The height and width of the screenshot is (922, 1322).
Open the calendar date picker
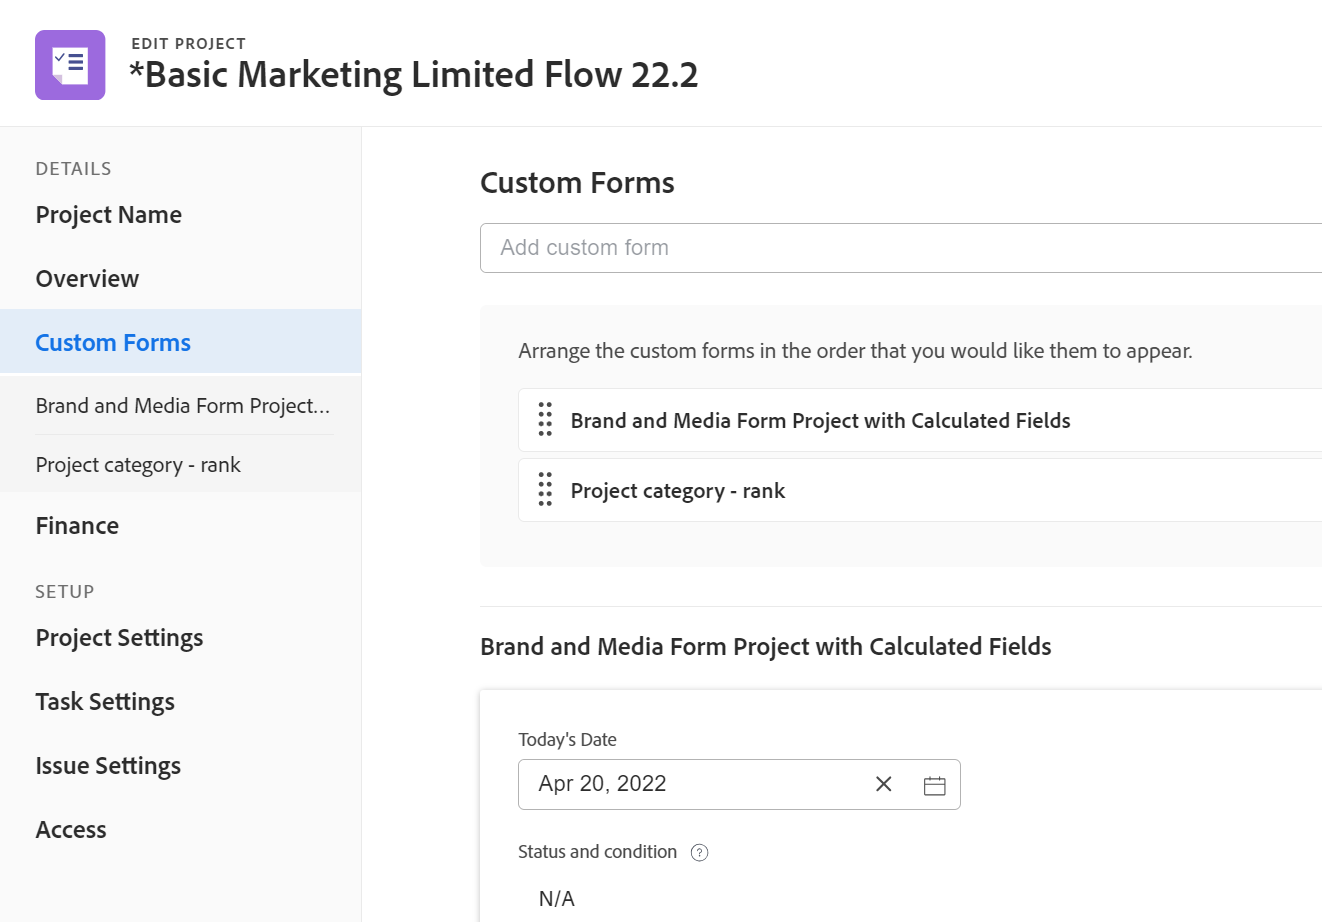coord(935,785)
